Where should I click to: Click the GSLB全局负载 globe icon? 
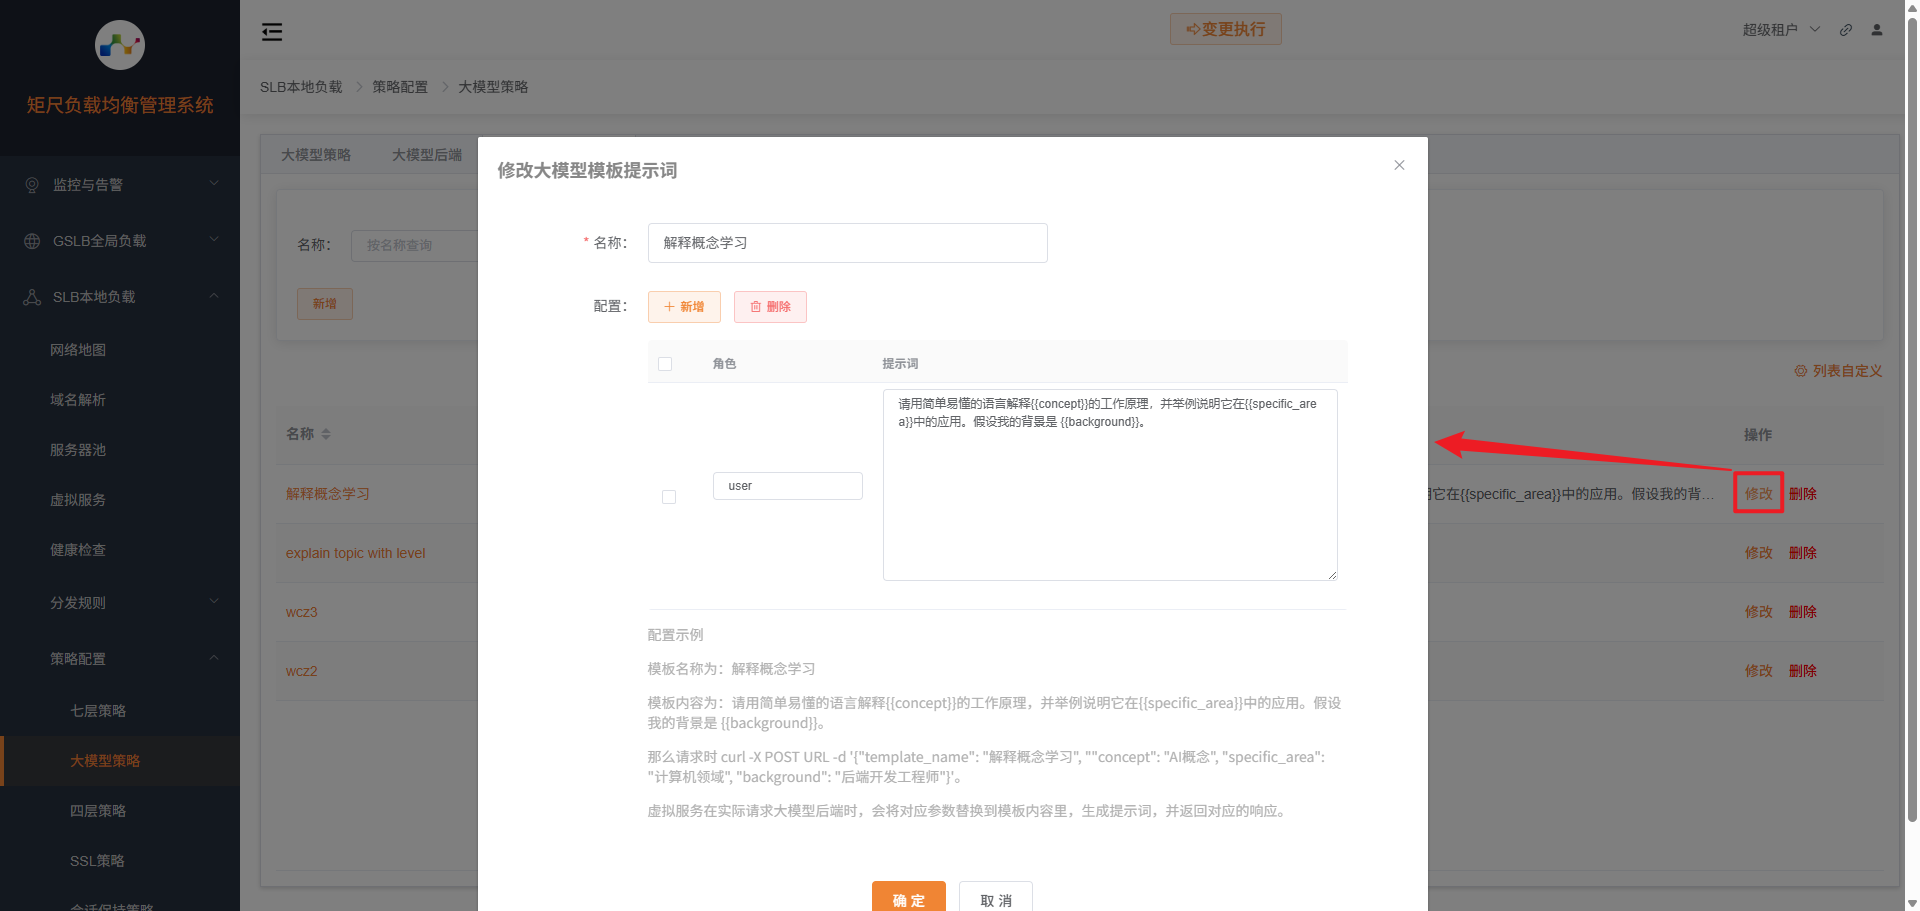pos(30,240)
